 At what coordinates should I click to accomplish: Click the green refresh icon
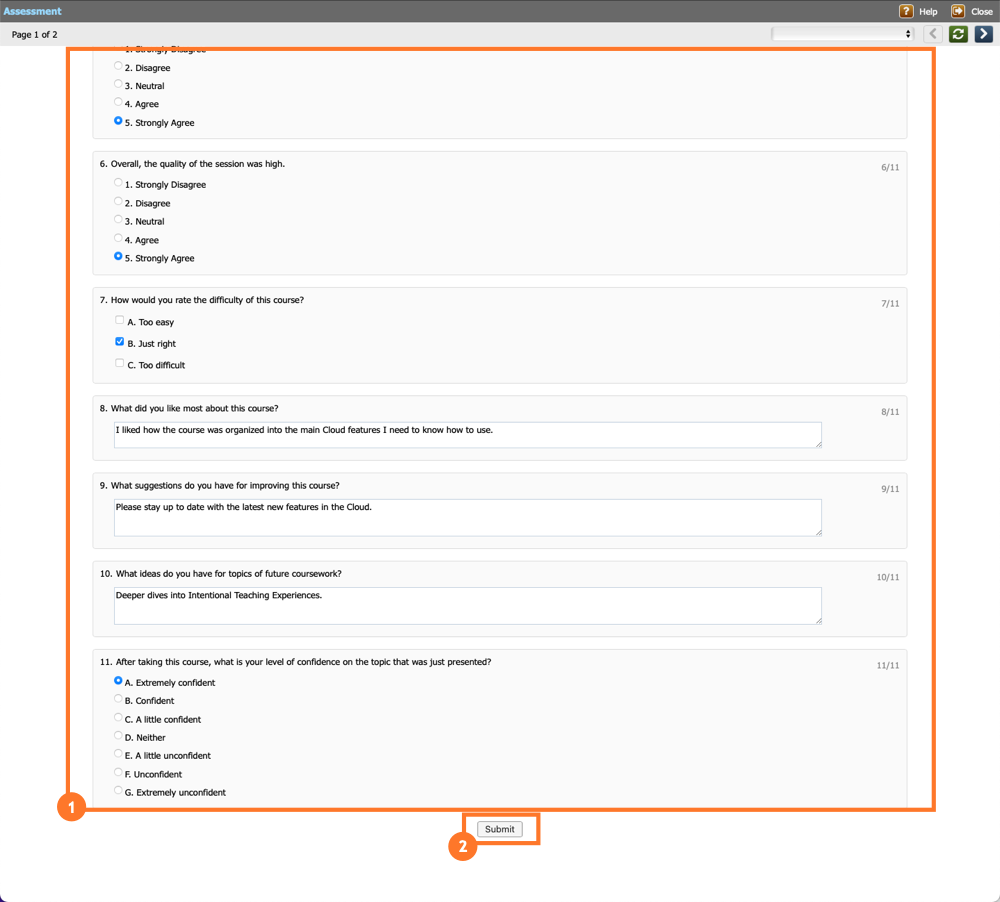957,33
